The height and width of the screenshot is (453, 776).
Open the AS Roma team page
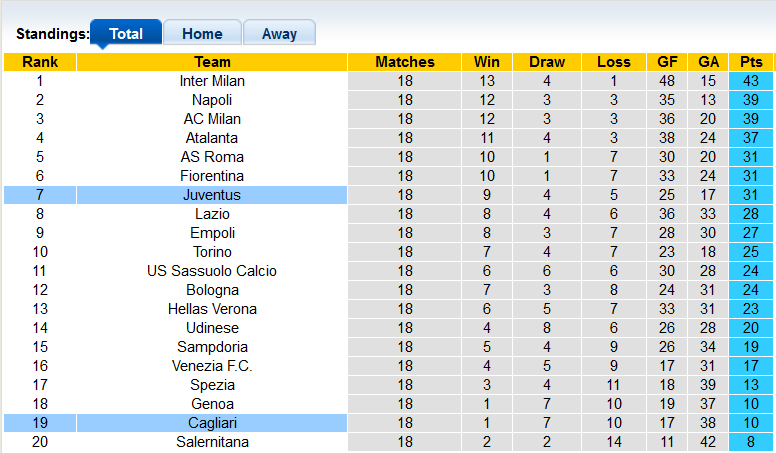coord(212,157)
